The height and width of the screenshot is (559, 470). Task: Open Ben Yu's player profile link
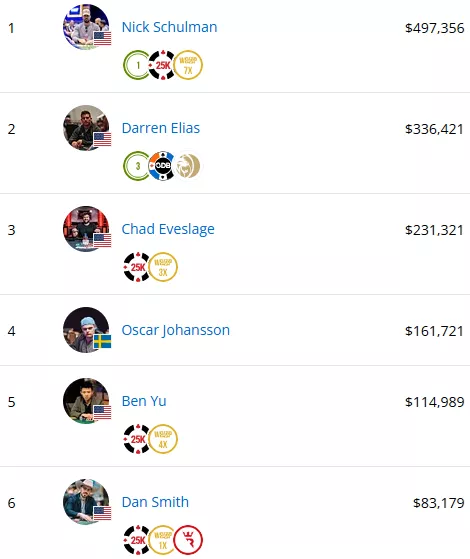[x=144, y=401]
